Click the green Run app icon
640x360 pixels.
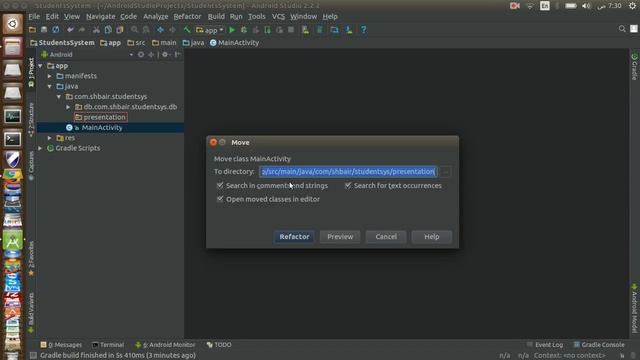[x=232, y=30]
